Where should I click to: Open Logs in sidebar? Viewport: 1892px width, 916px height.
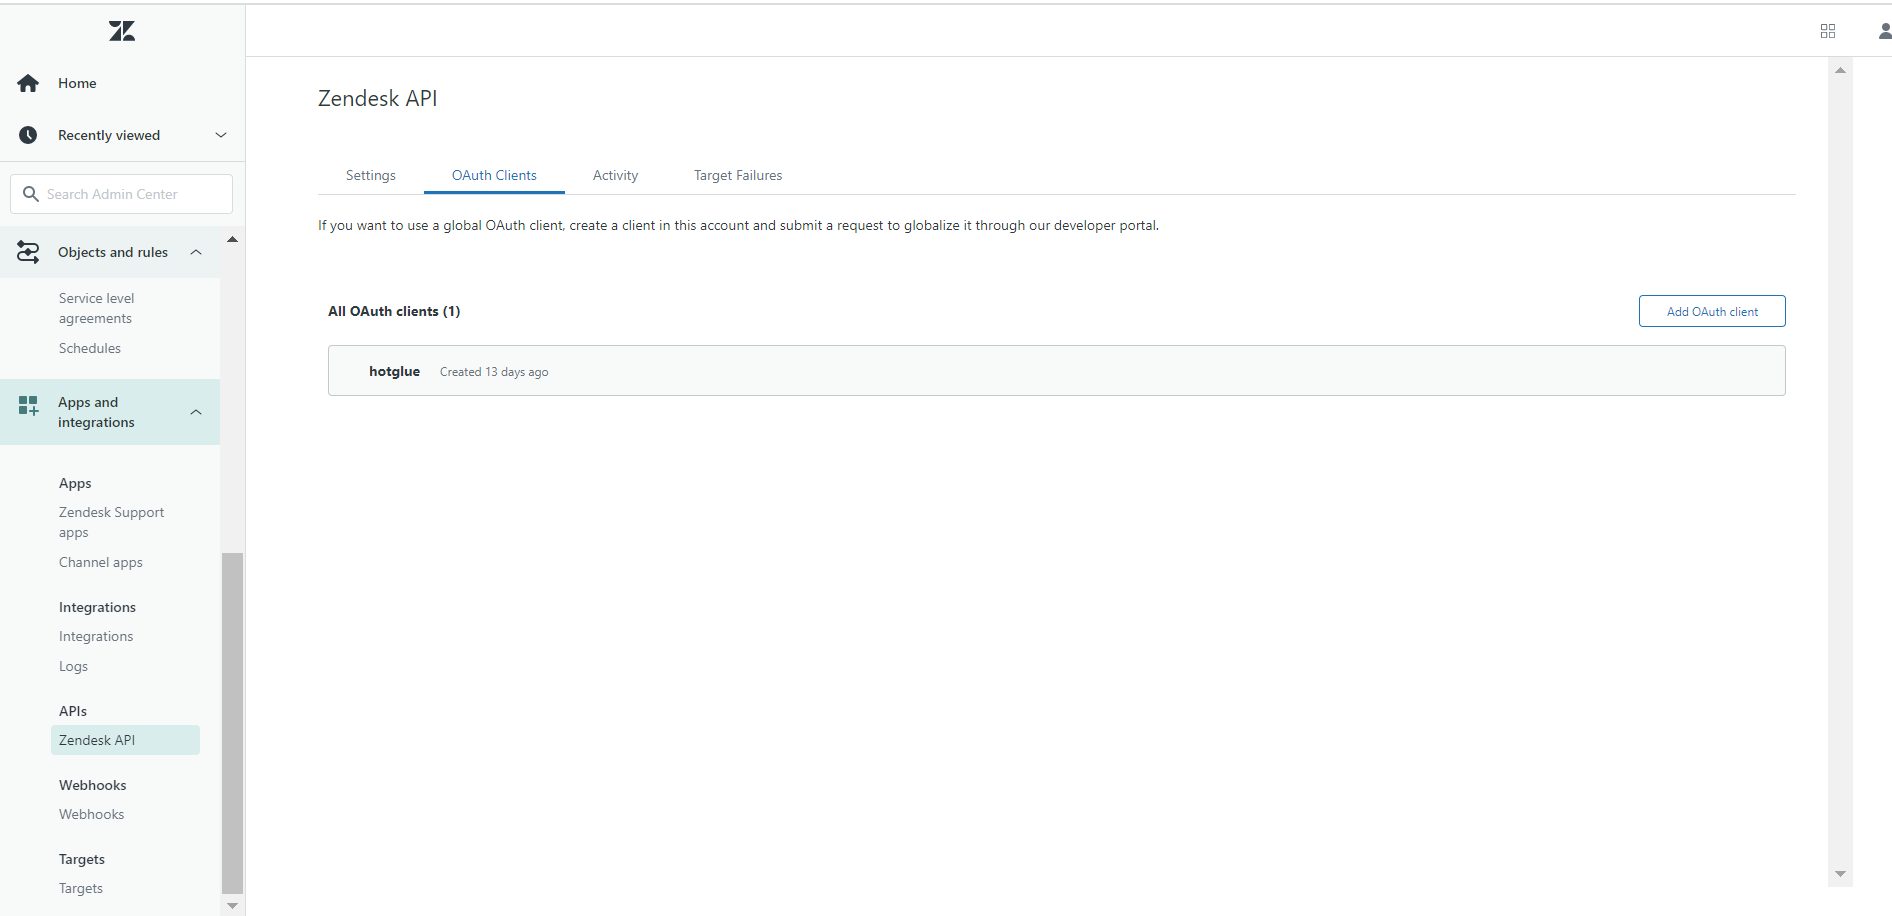pos(73,666)
